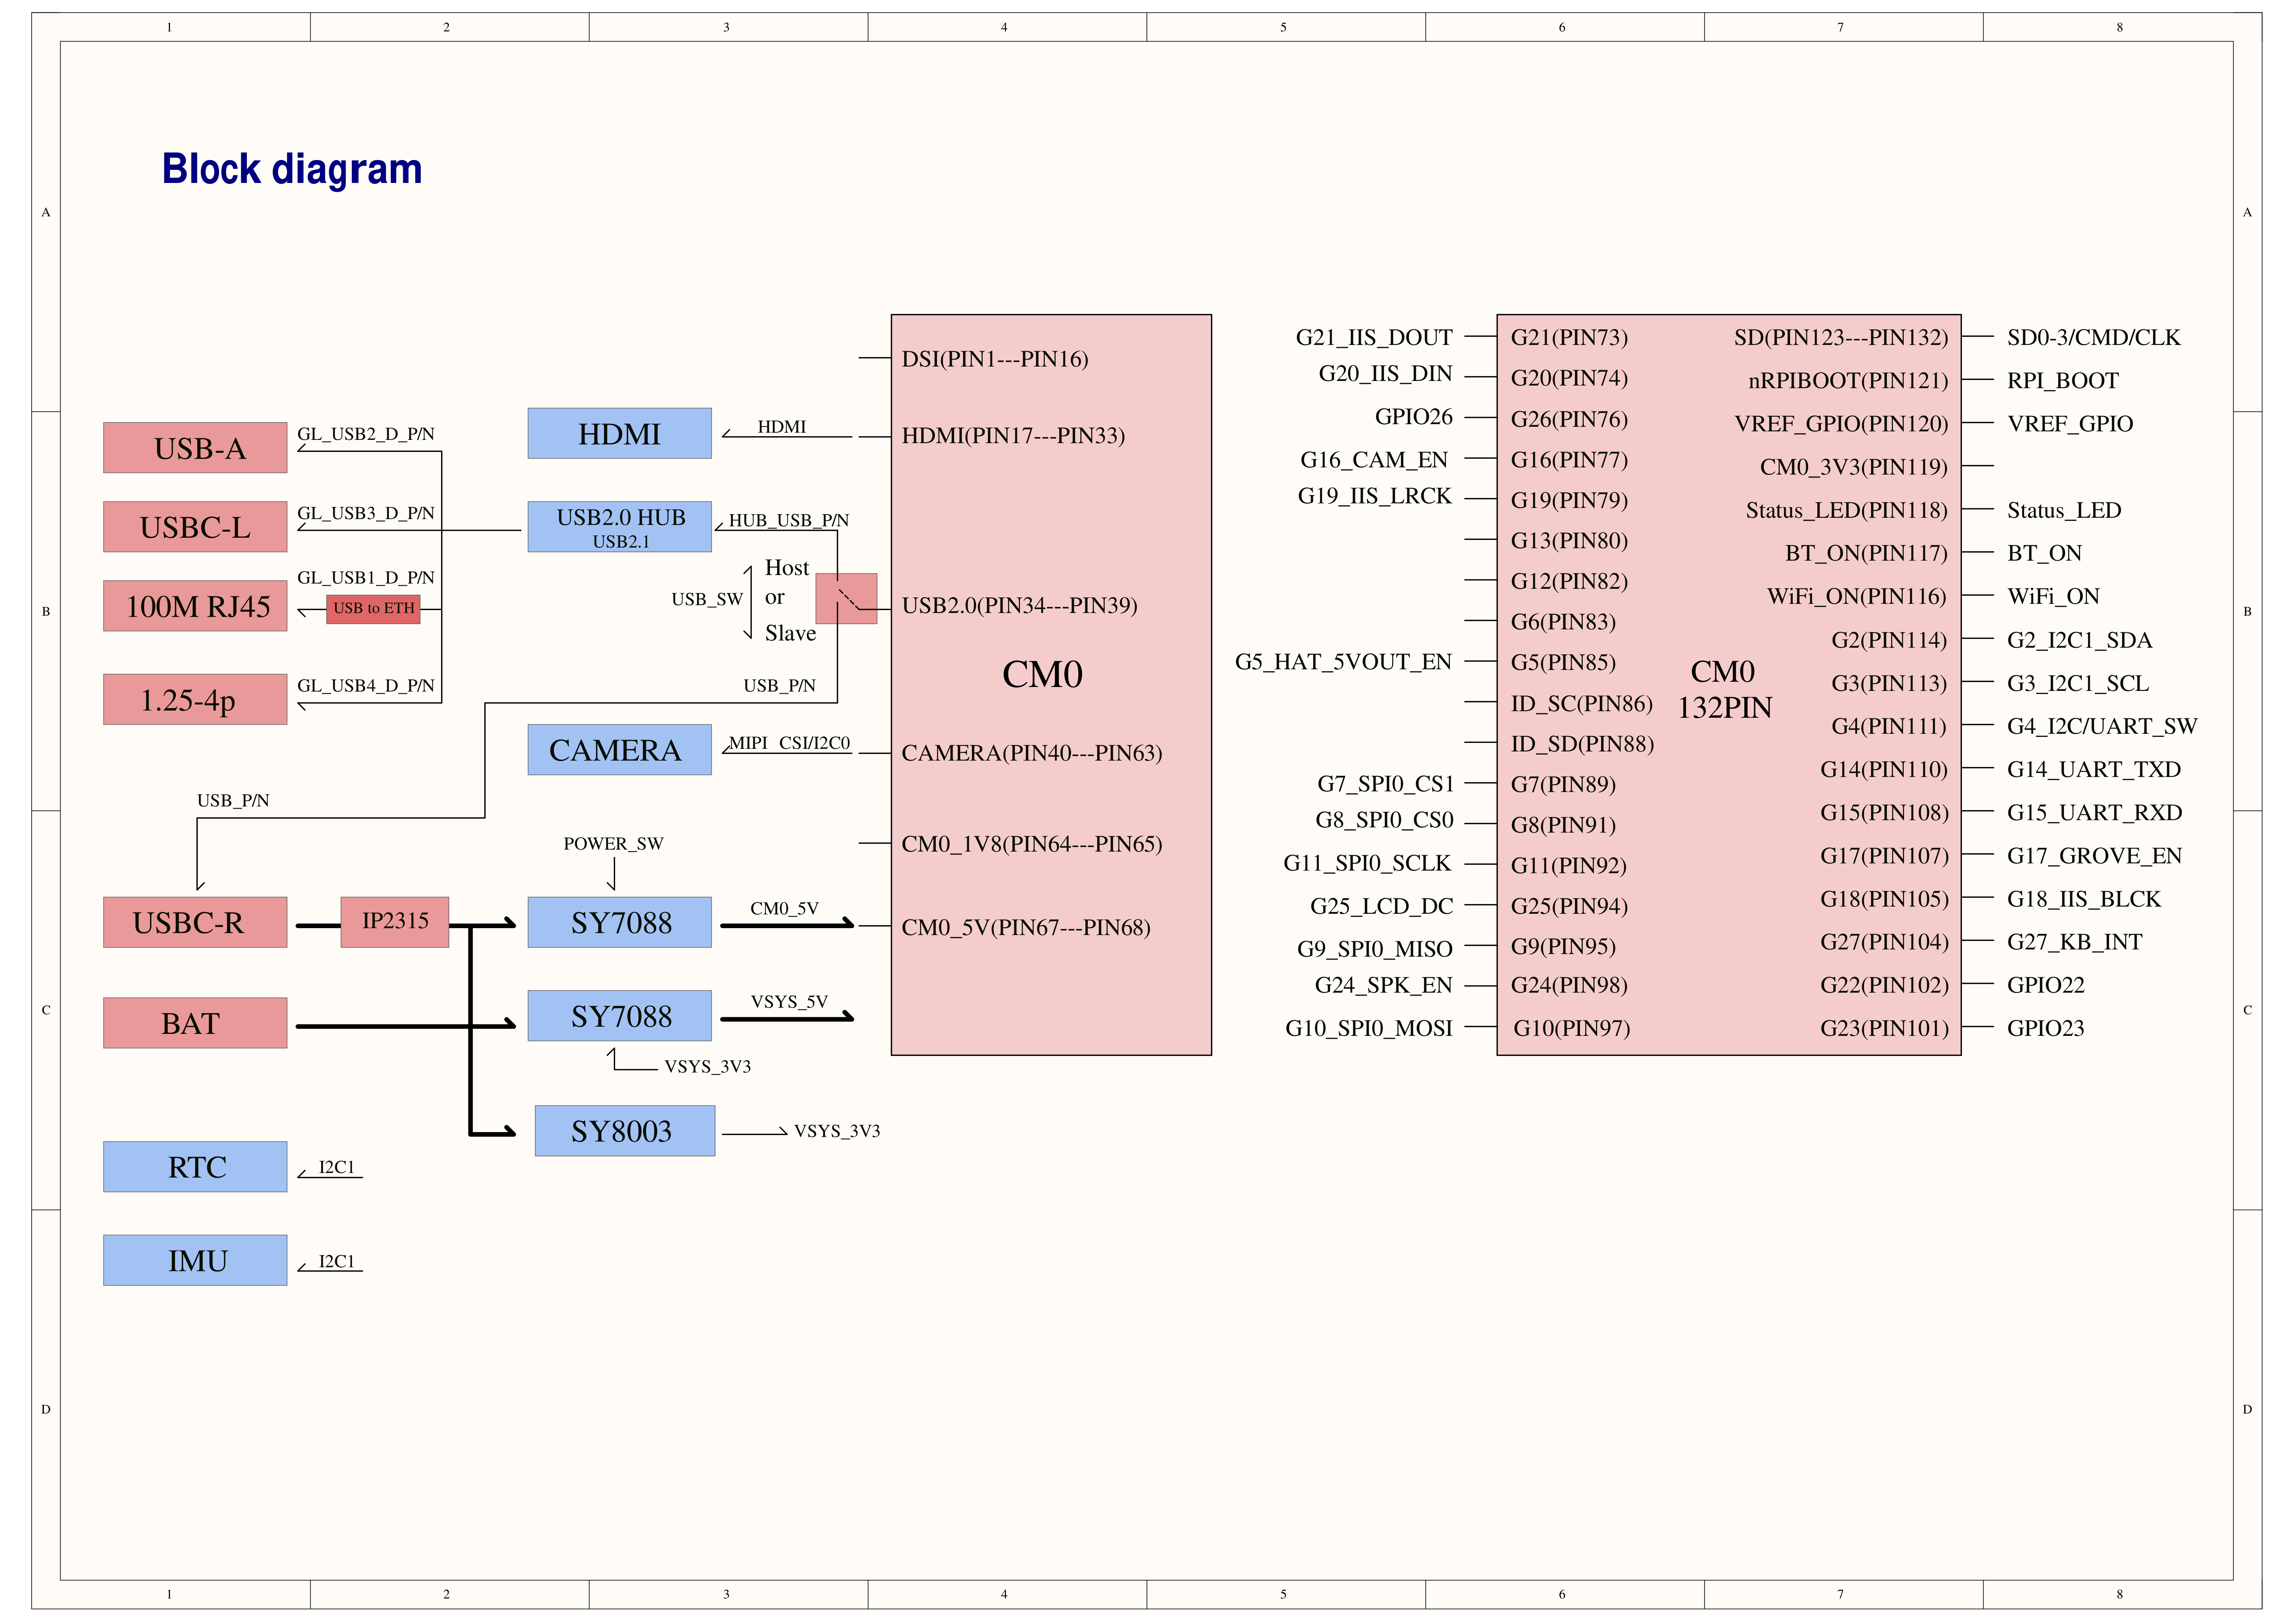Select the RTC block
This screenshot has height=1623, width=2296.
(x=195, y=1167)
